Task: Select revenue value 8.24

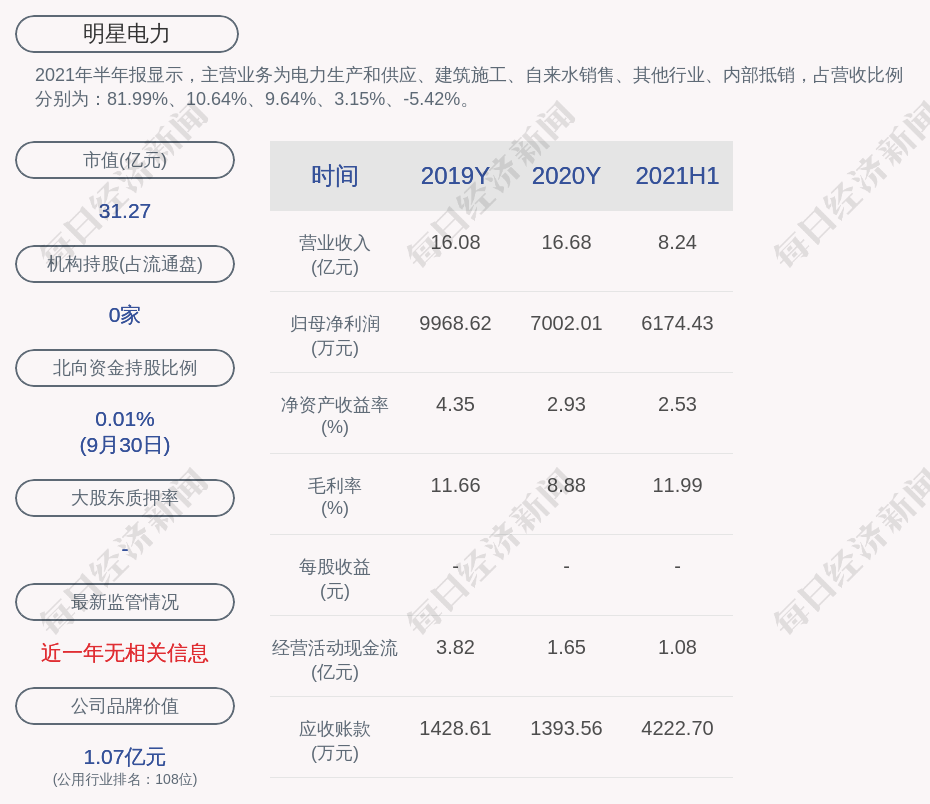Action: click(x=677, y=243)
